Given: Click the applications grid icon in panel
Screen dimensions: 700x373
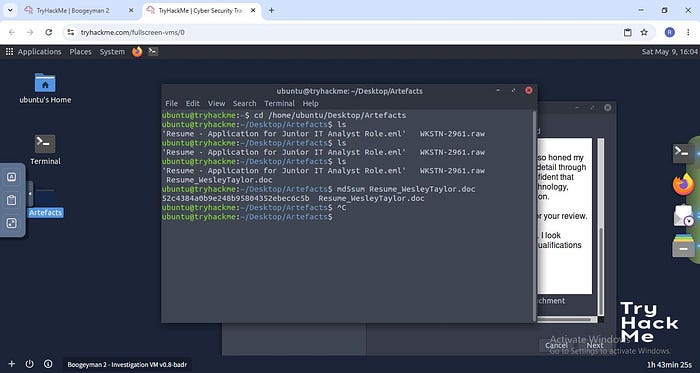Looking at the screenshot, I should 9,52.
